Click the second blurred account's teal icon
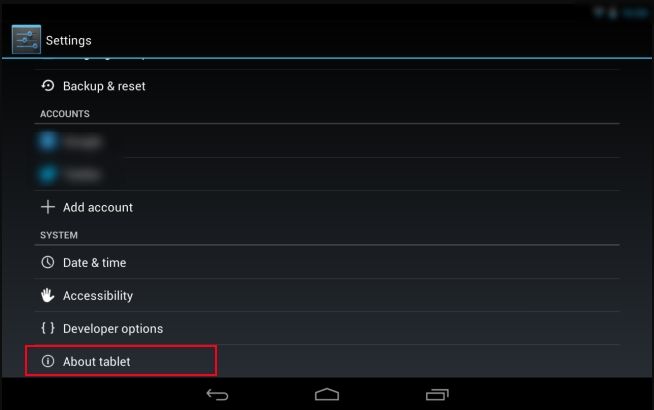 point(48,174)
